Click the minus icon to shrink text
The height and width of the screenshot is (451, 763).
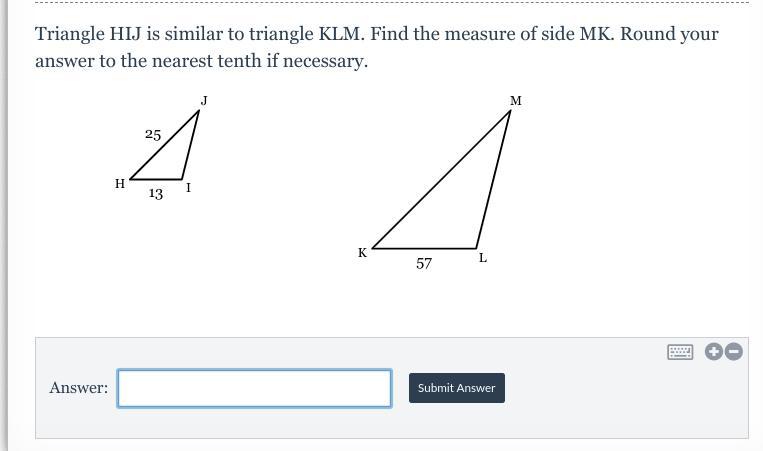coord(734,351)
